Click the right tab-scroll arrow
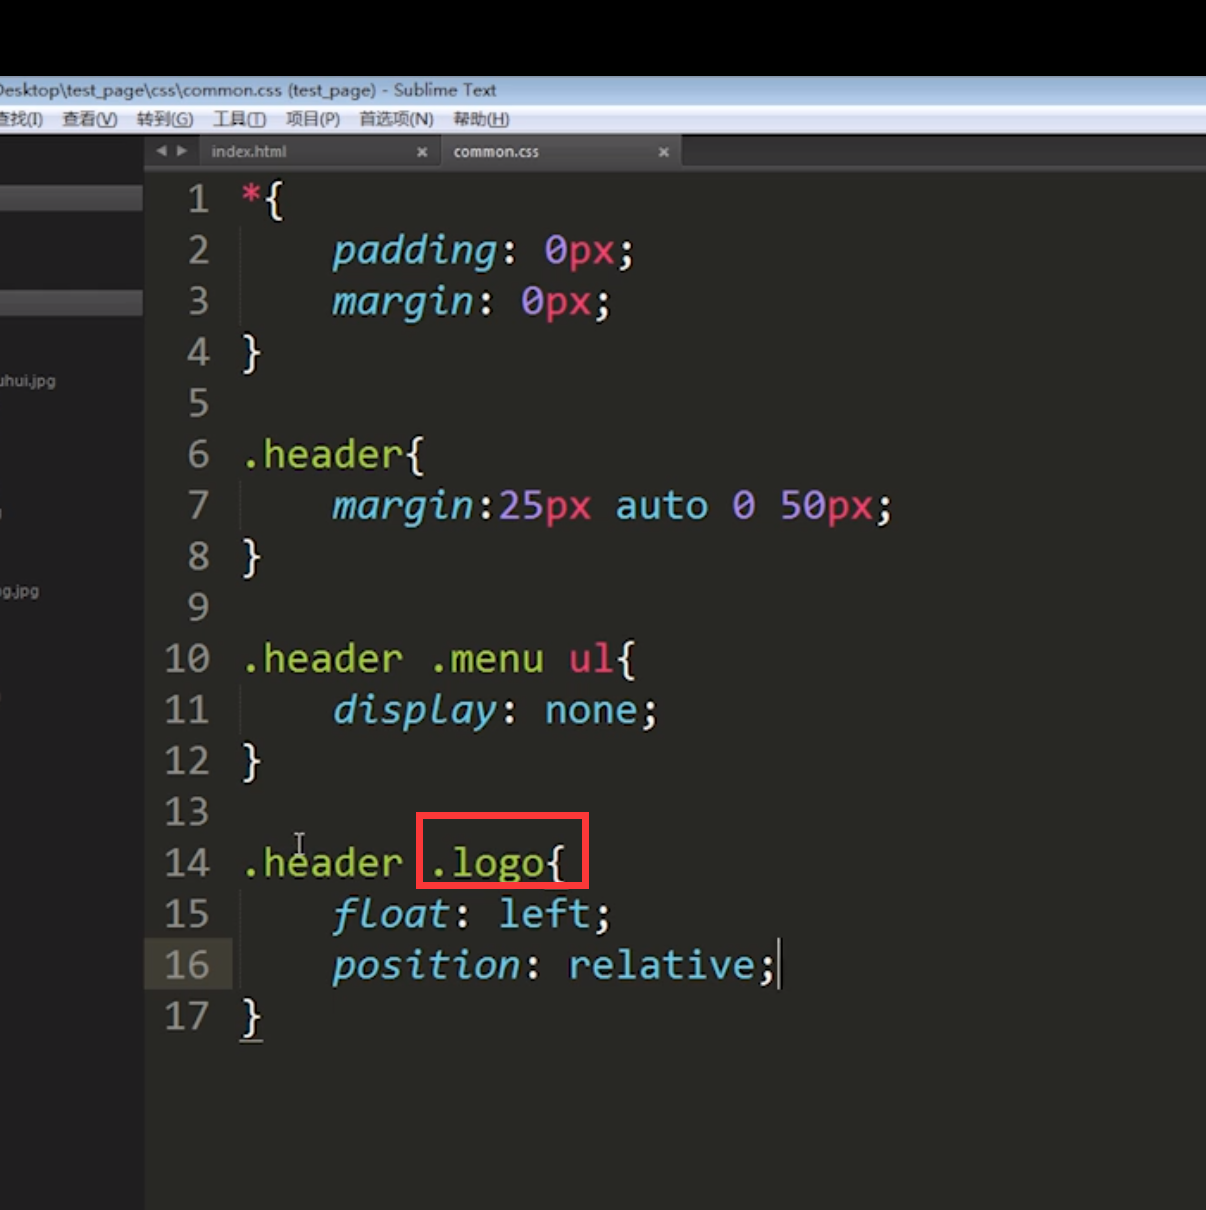The image size is (1206, 1210). (182, 151)
